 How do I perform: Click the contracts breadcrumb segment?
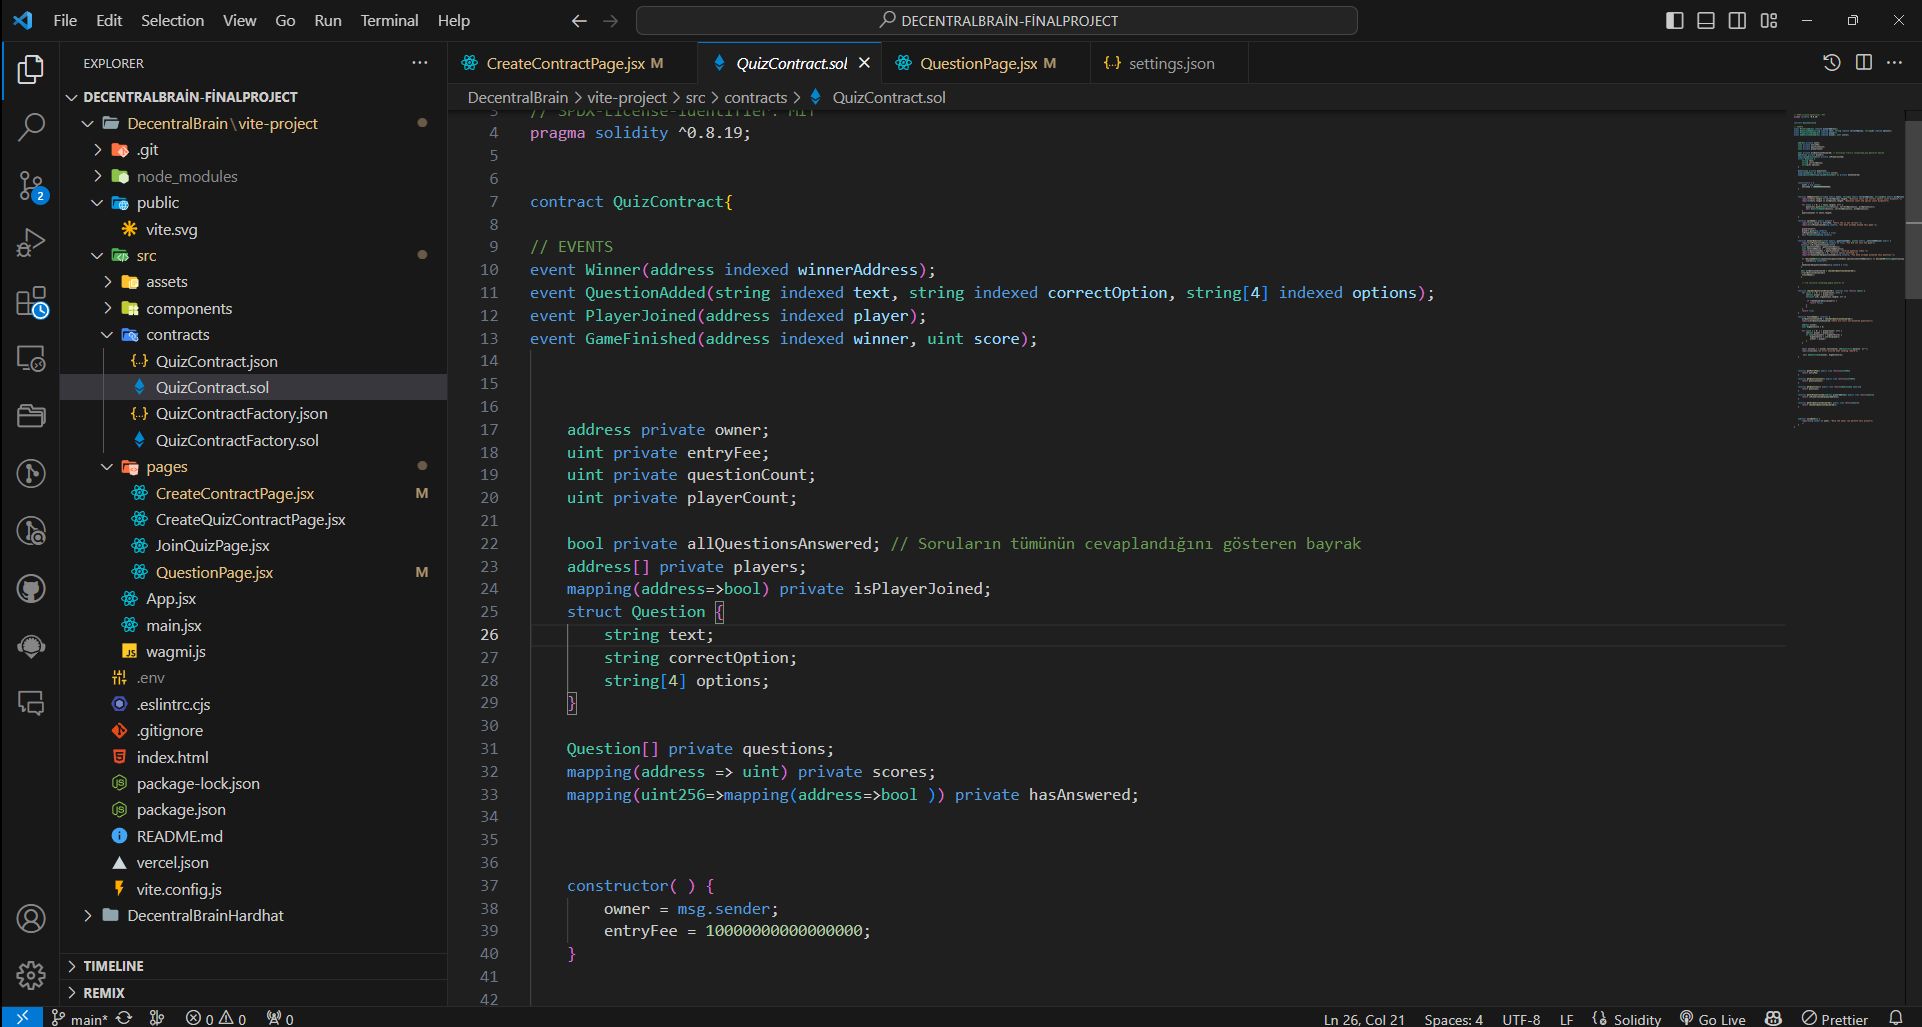point(755,97)
